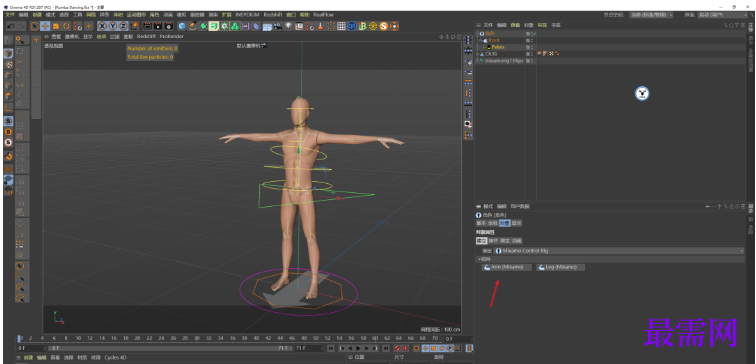Open the INSYDIUM menu

[x=247, y=15]
